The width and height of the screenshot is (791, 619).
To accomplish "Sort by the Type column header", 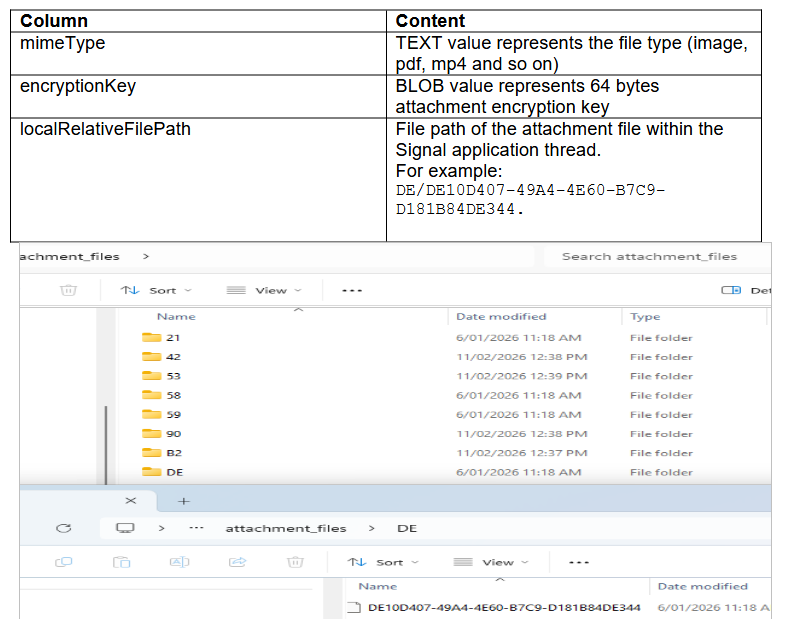I will [645, 317].
